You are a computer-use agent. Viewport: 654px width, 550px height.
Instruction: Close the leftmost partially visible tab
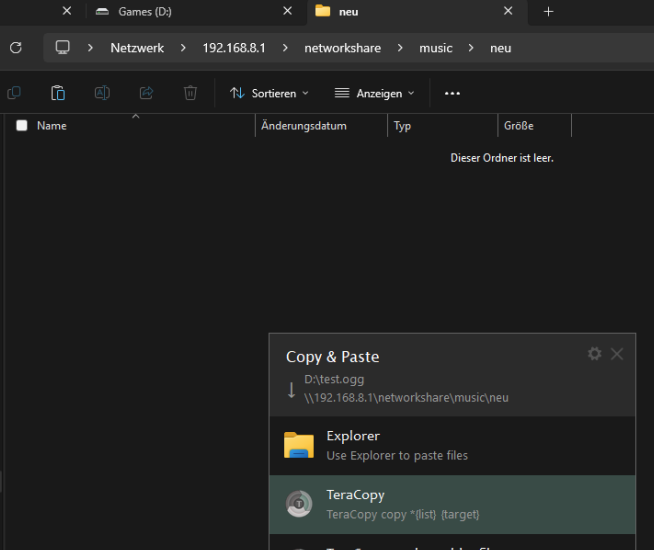[x=67, y=11]
